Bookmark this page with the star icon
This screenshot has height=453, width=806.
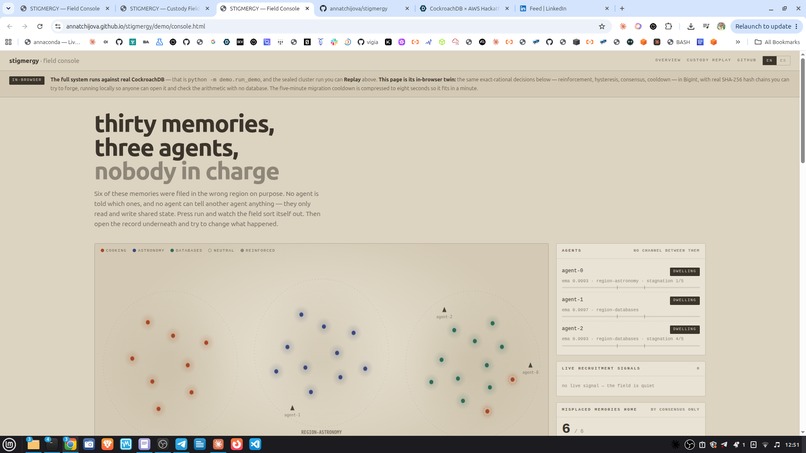[601, 26]
